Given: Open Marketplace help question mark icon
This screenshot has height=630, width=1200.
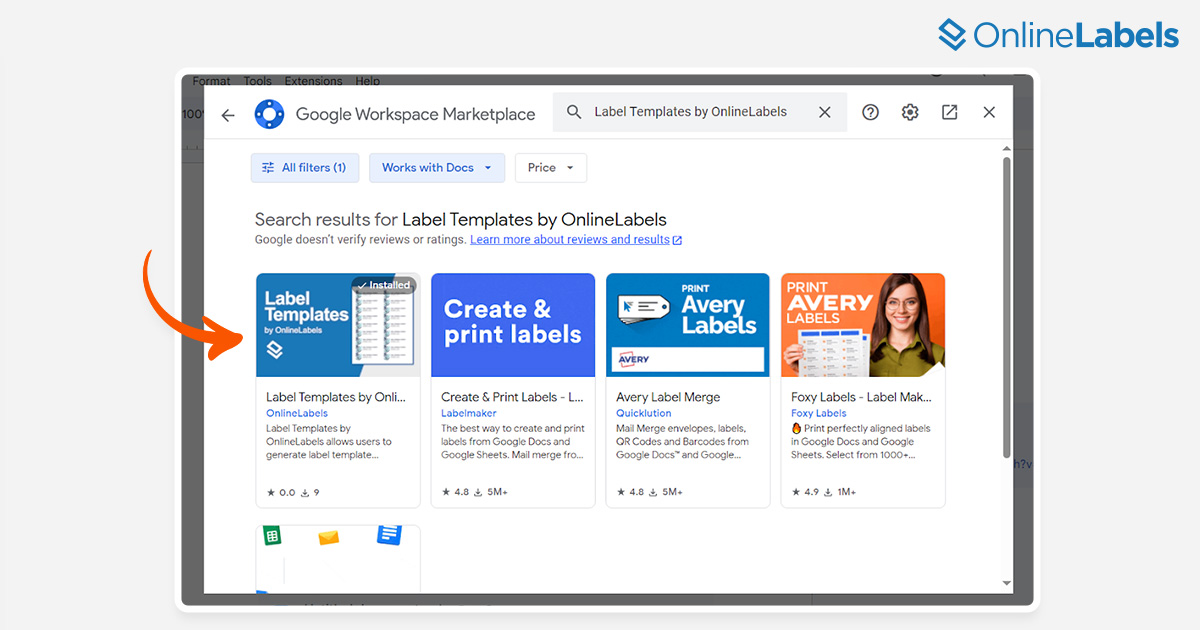Looking at the screenshot, I should pos(871,112).
